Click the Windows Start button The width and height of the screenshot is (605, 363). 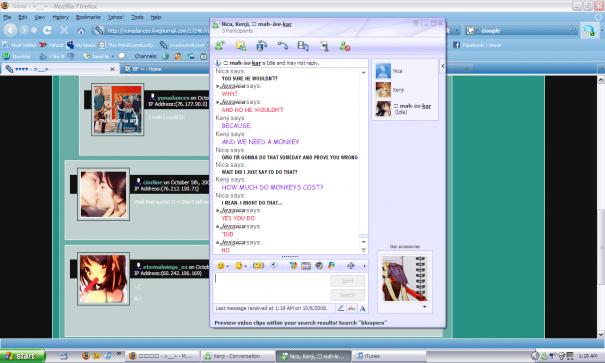22,356
